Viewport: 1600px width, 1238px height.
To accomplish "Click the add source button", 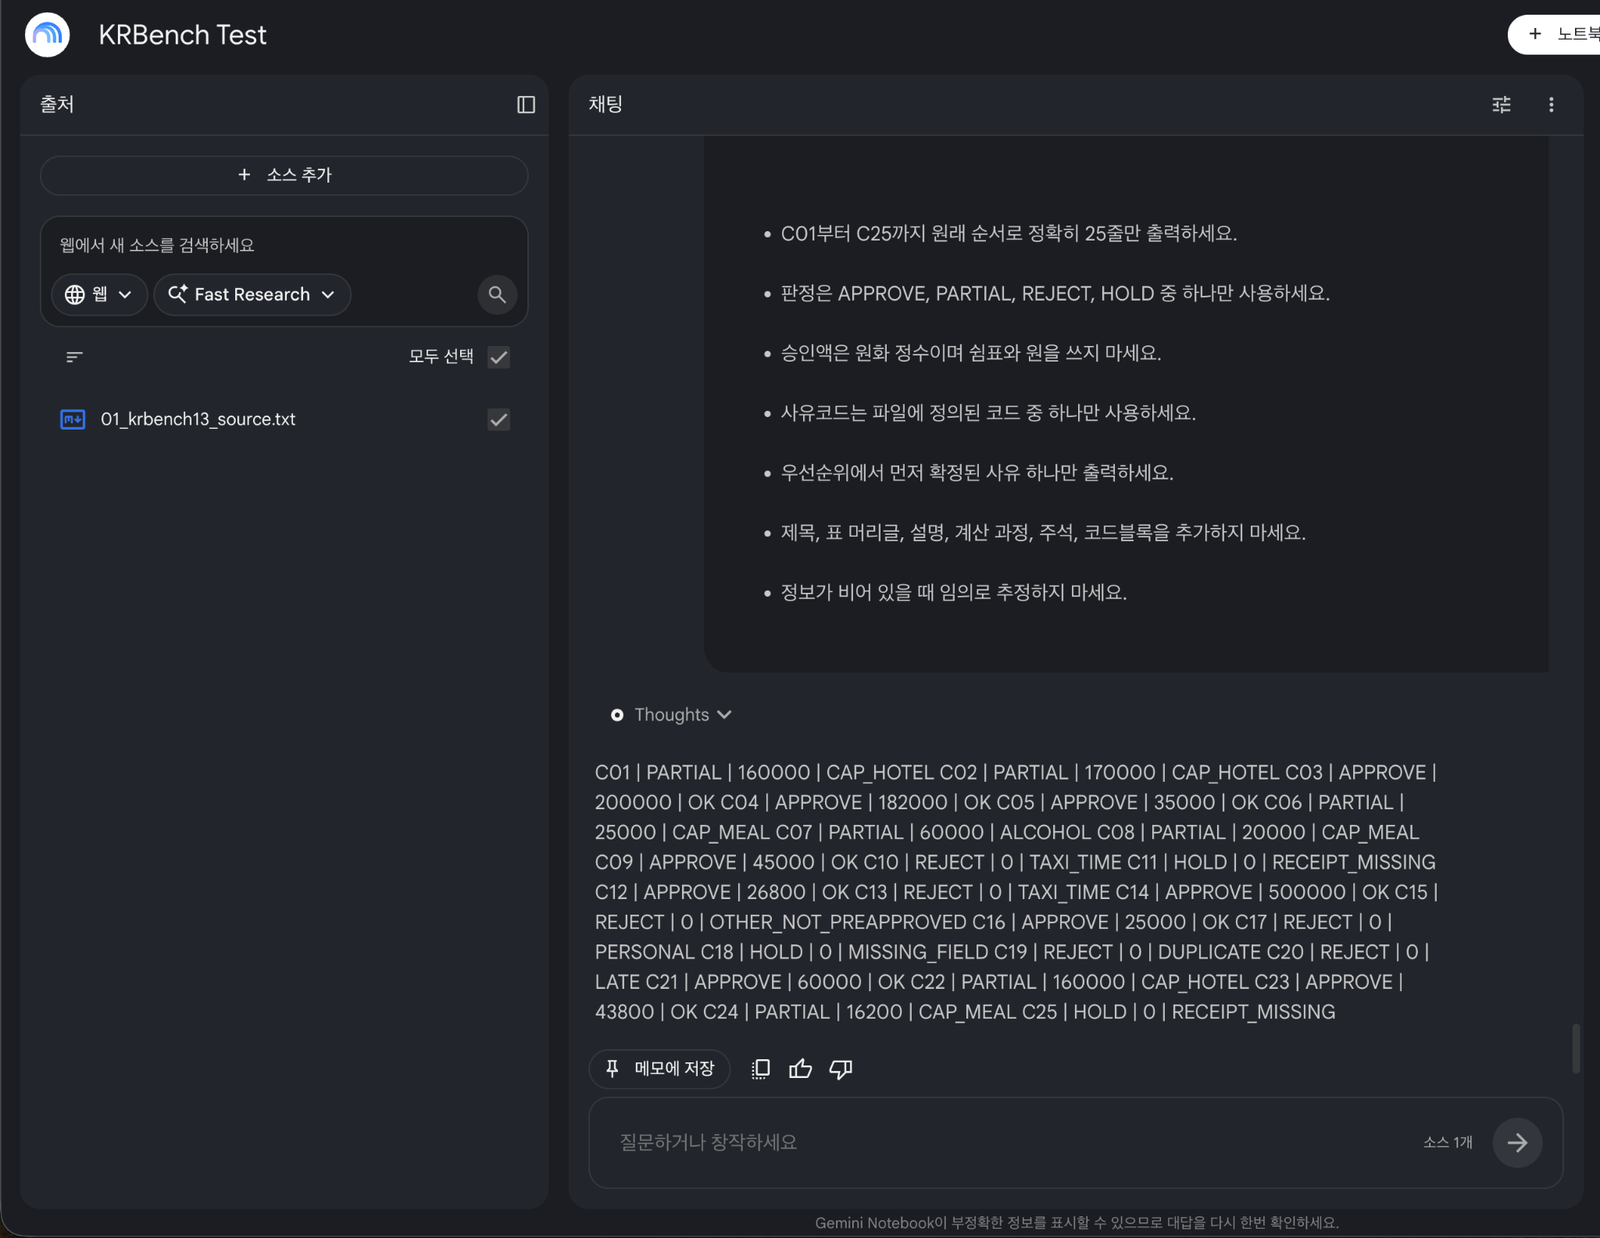I will pyautogui.click(x=284, y=175).
